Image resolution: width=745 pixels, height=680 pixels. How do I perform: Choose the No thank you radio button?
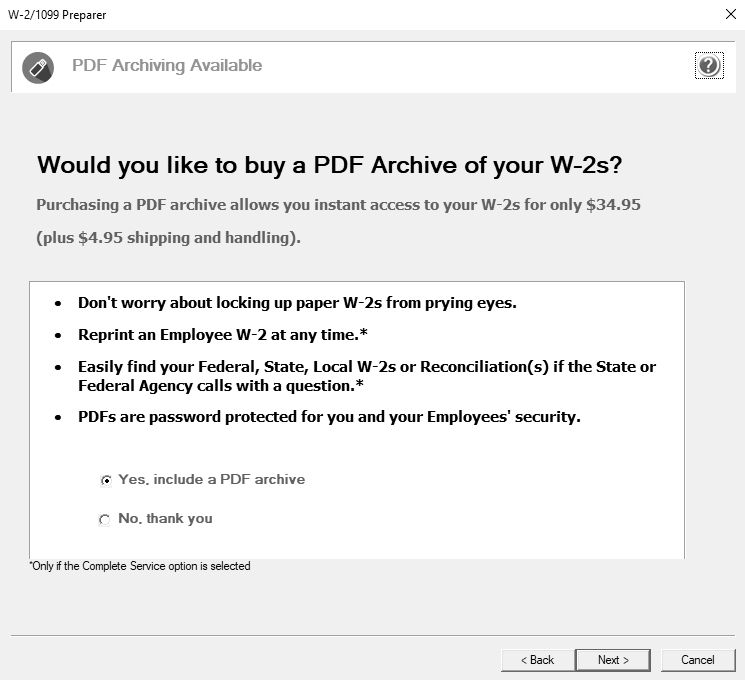[104, 519]
